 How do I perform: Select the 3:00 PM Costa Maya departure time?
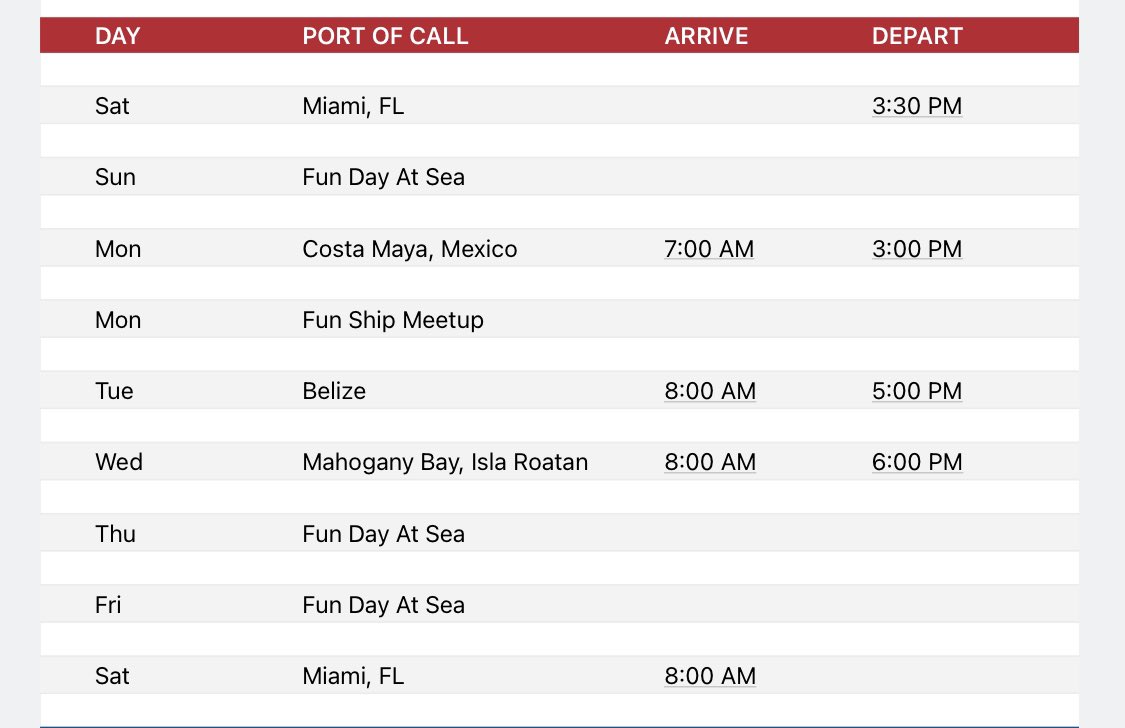(917, 249)
